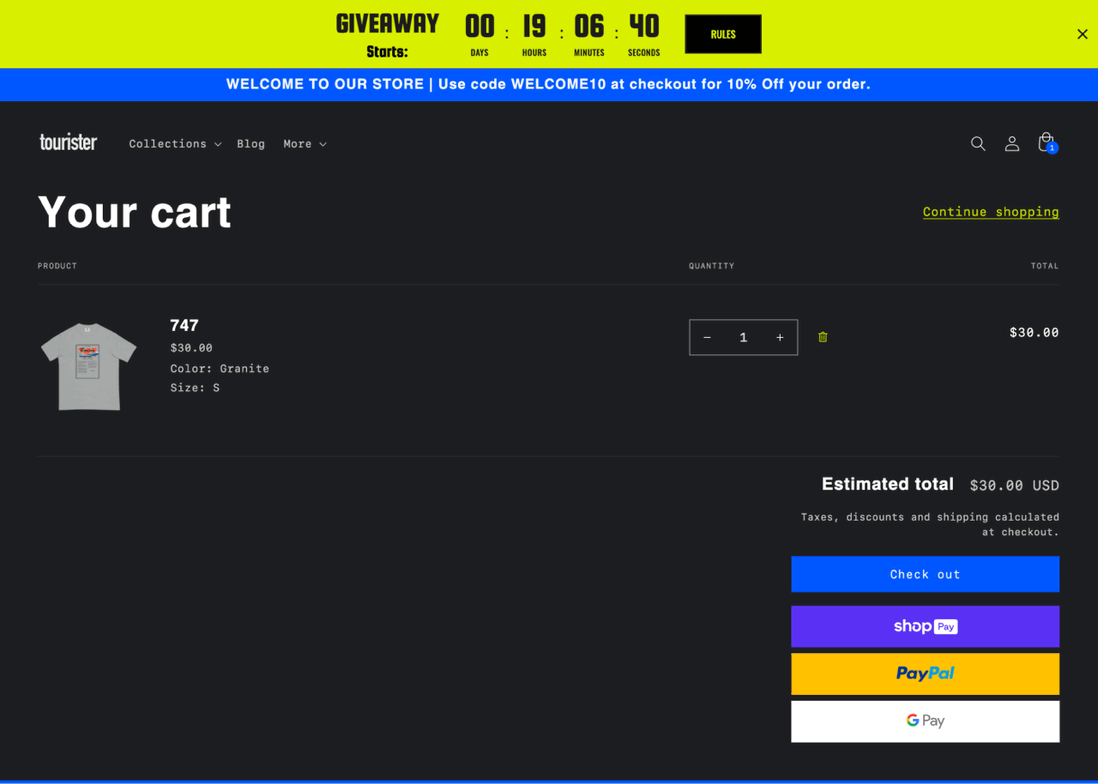The width and height of the screenshot is (1098, 784).
Task: Select the PRODUCT column header
Action: click(x=57, y=266)
